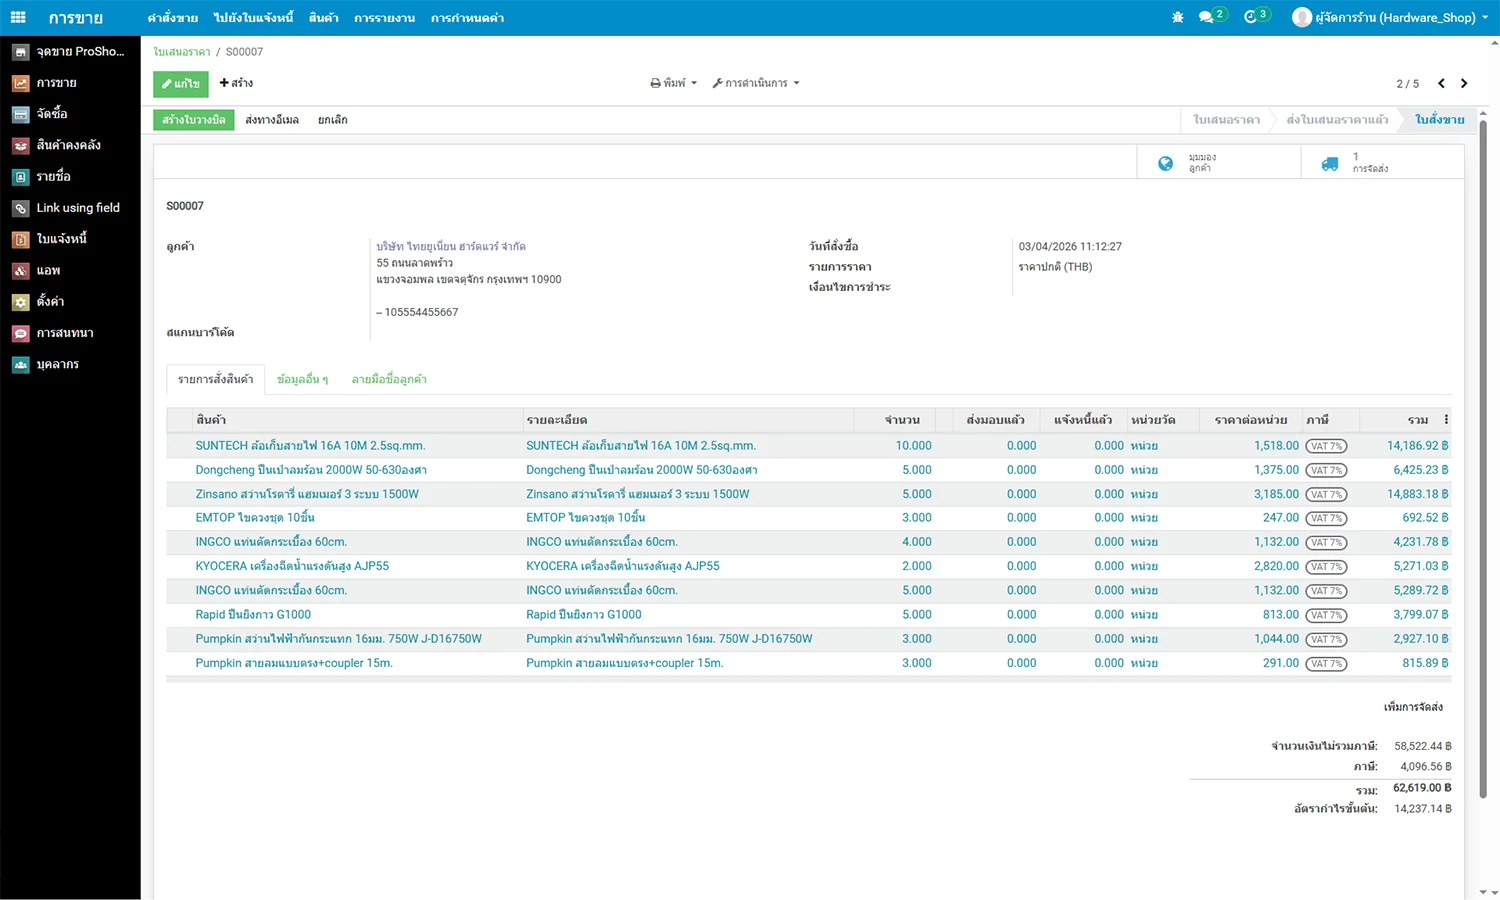This screenshot has height=900, width=1500.
Task: Open the apps grid menu icon
Action: coord(18,17)
